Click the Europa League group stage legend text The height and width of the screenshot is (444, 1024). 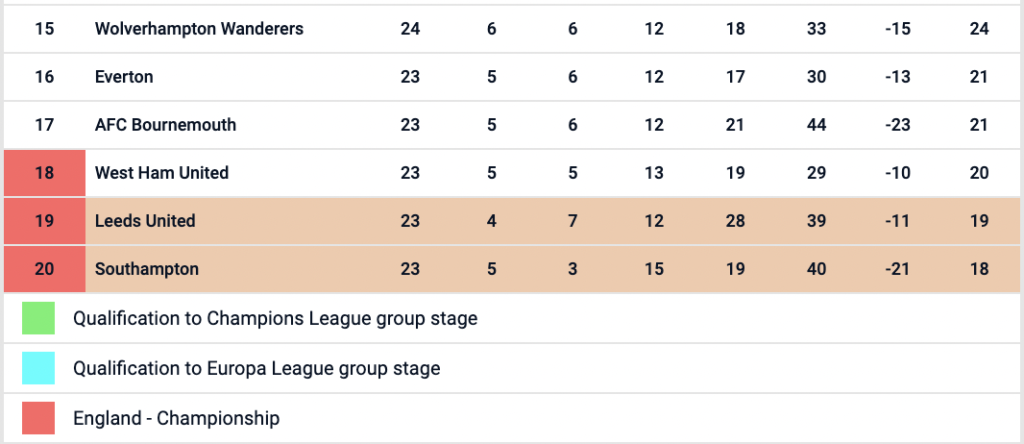(x=256, y=369)
